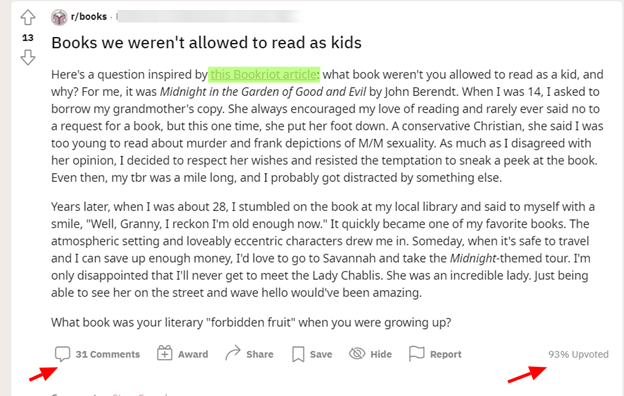
Task: Click the flag Report icon
Action: point(417,353)
